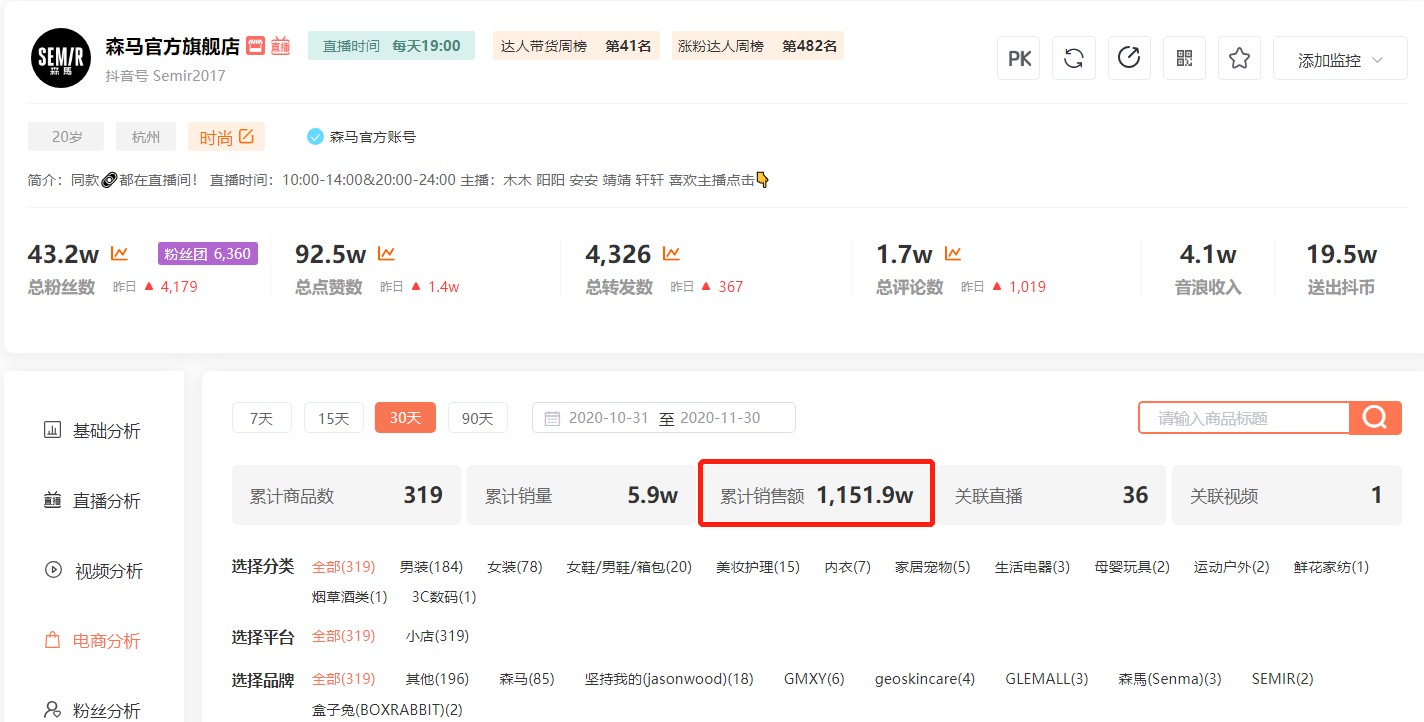Click the 关联视频 1 stat card
The height and width of the screenshot is (722, 1424).
1286,495
